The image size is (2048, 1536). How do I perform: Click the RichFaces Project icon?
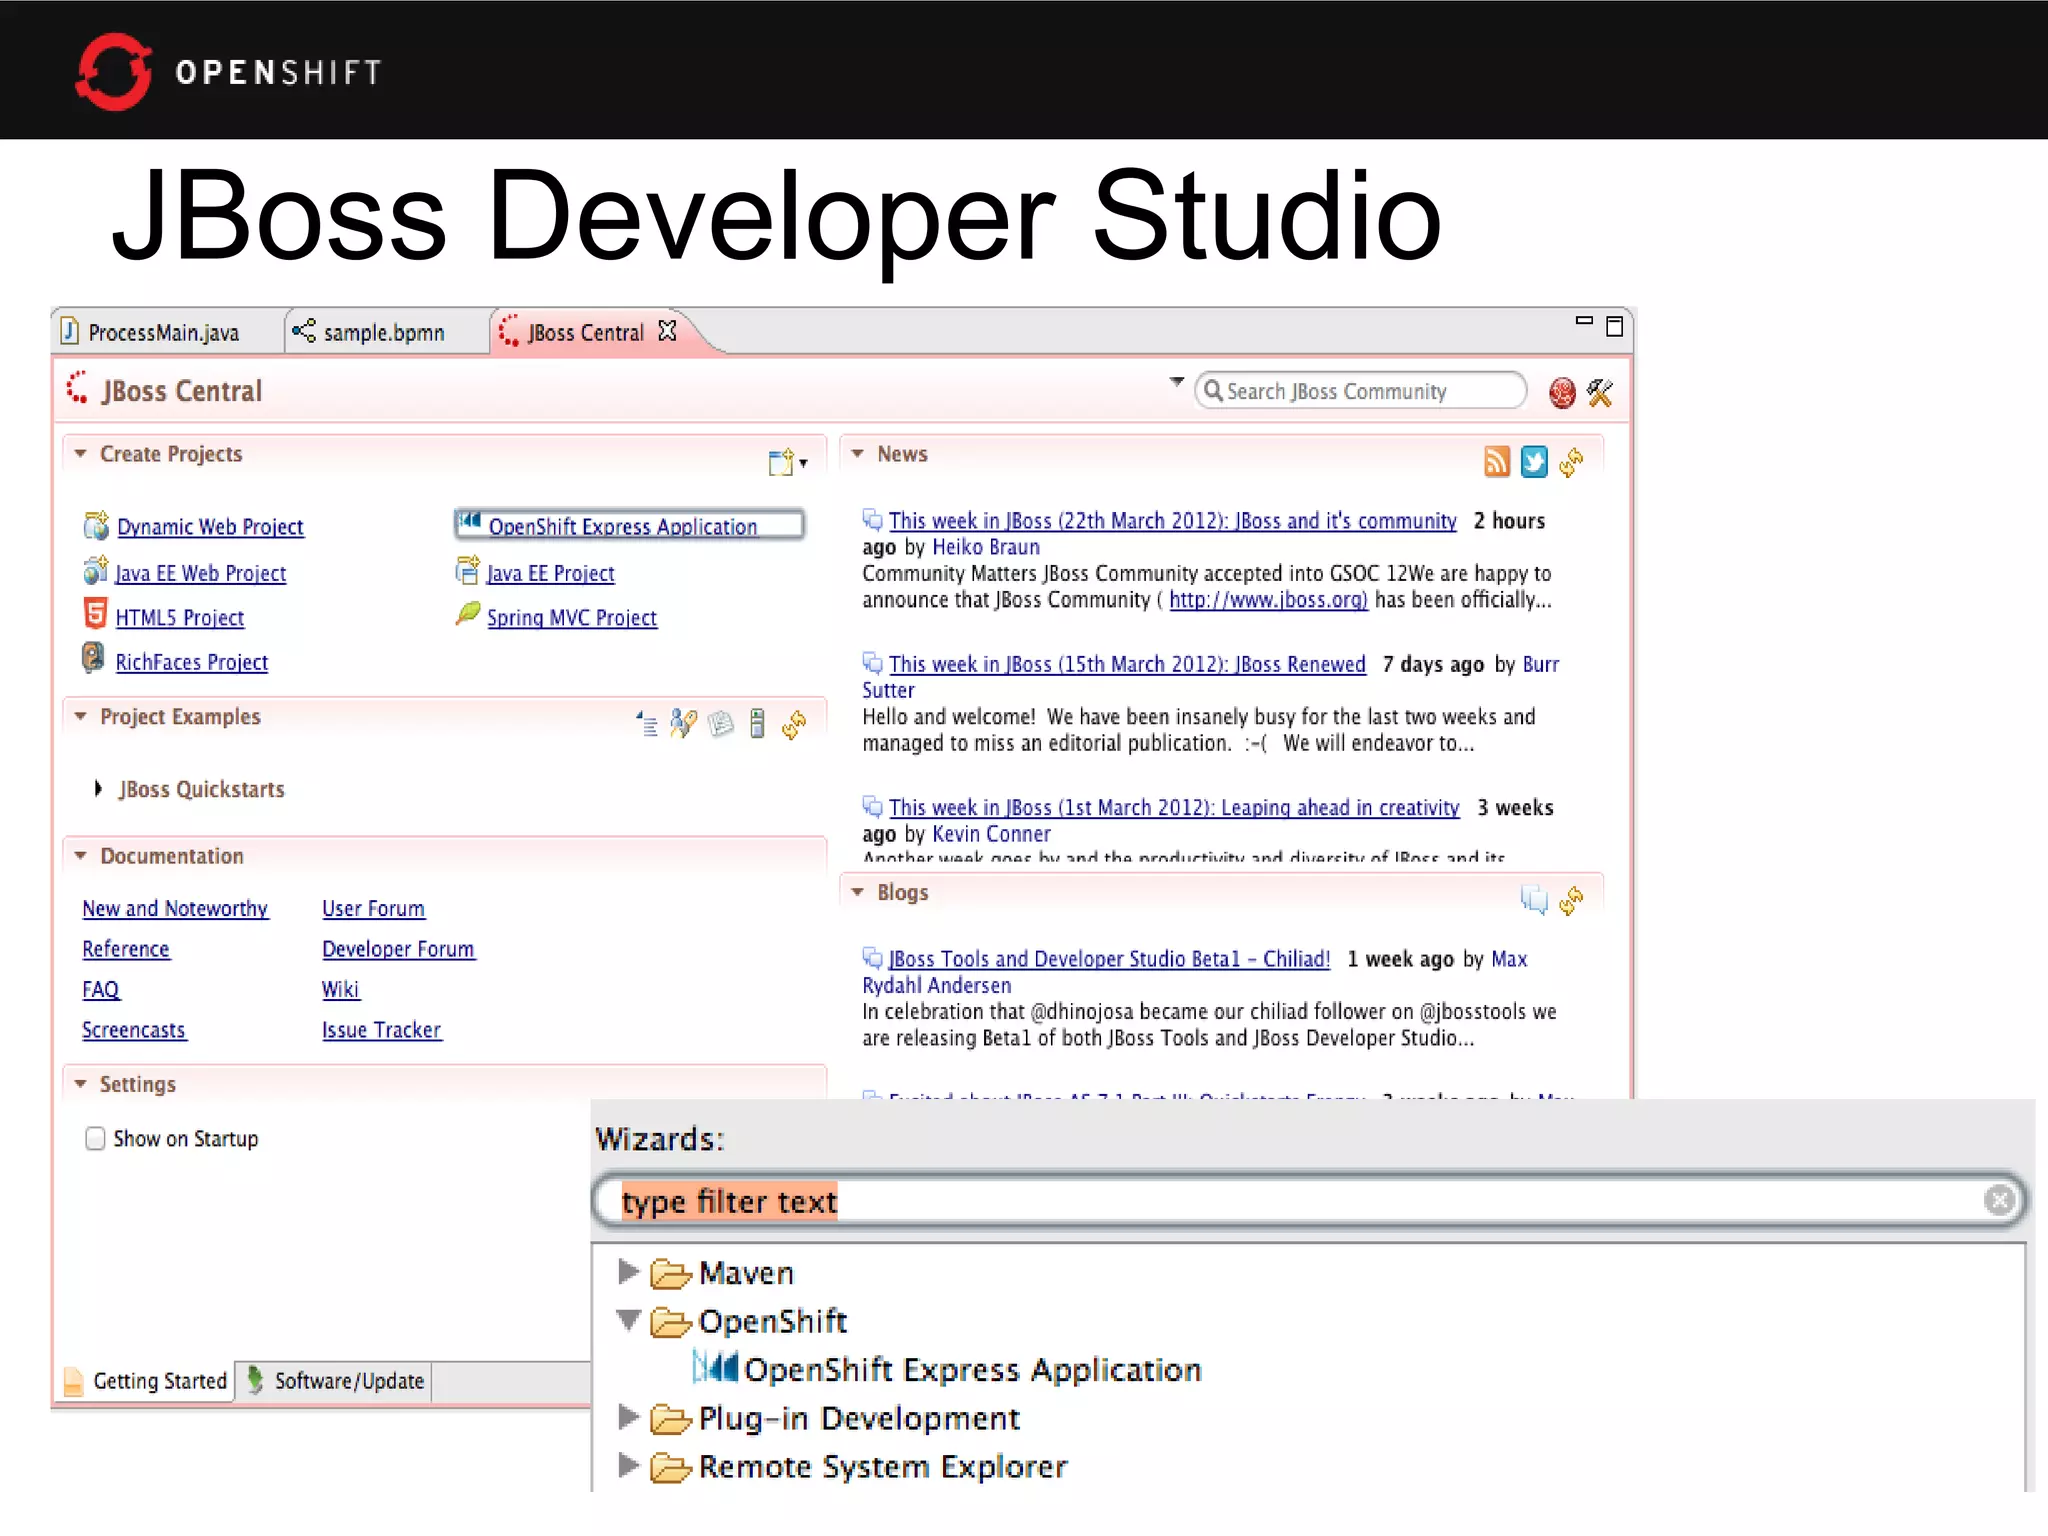point(92,658)
